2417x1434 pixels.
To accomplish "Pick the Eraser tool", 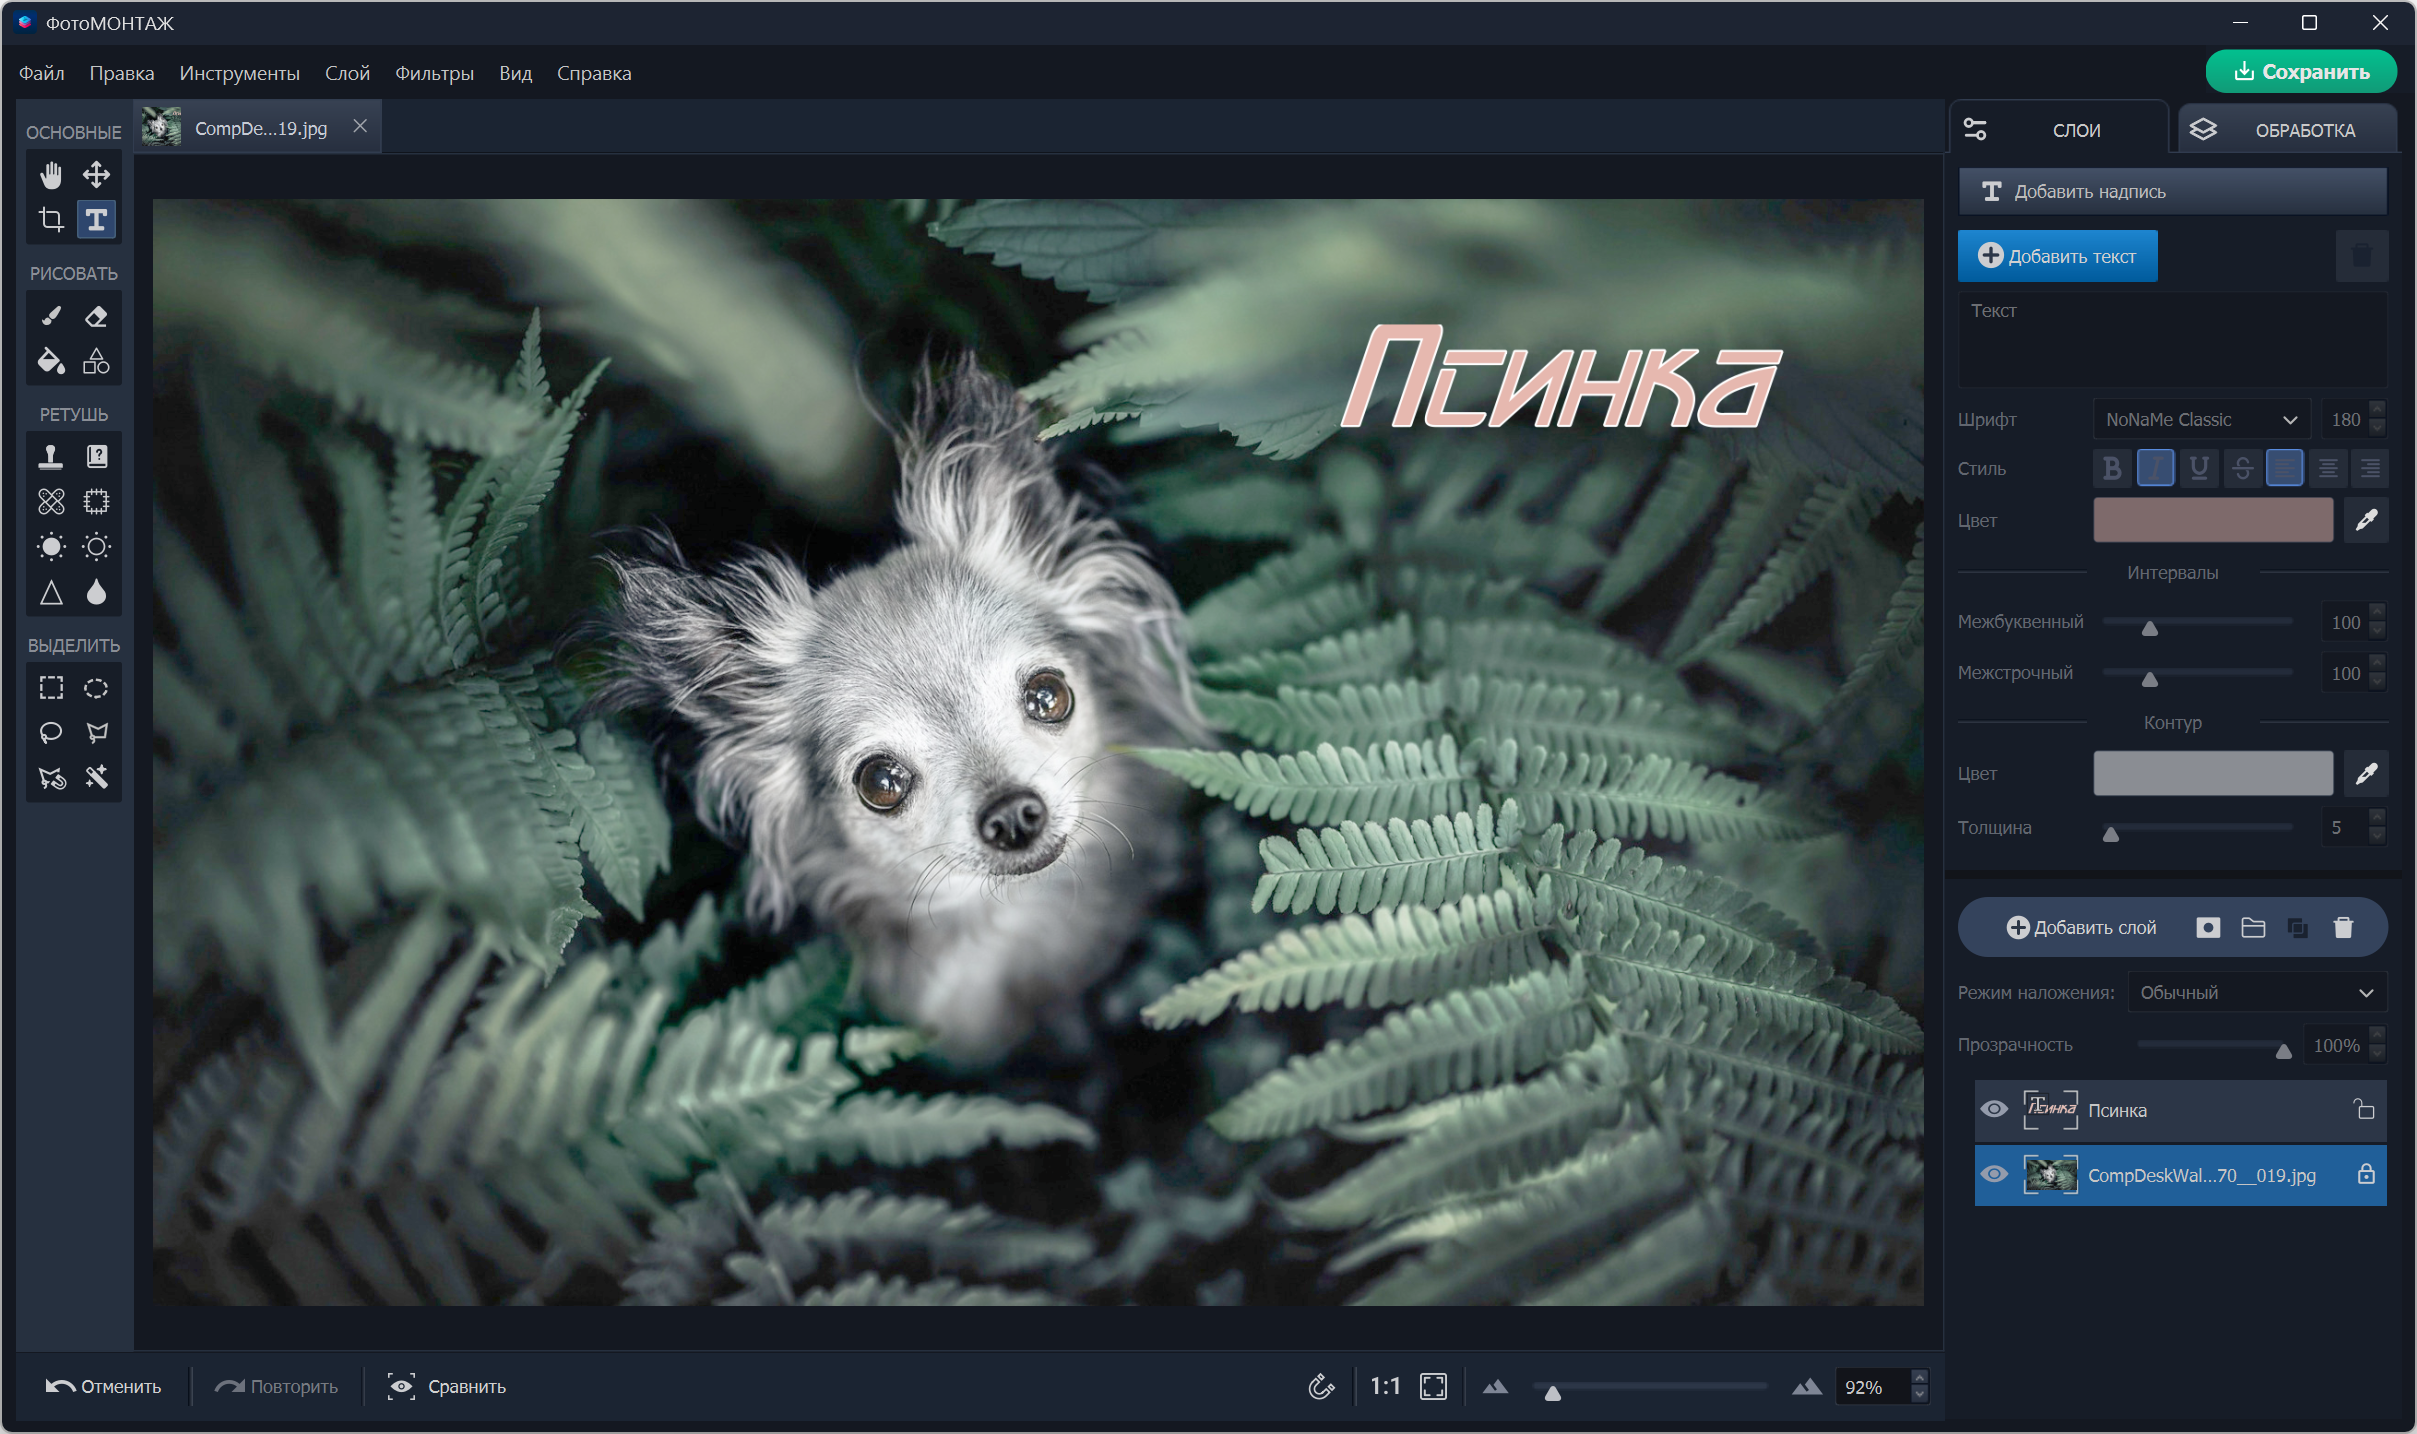I will click(x=96, y=317).
